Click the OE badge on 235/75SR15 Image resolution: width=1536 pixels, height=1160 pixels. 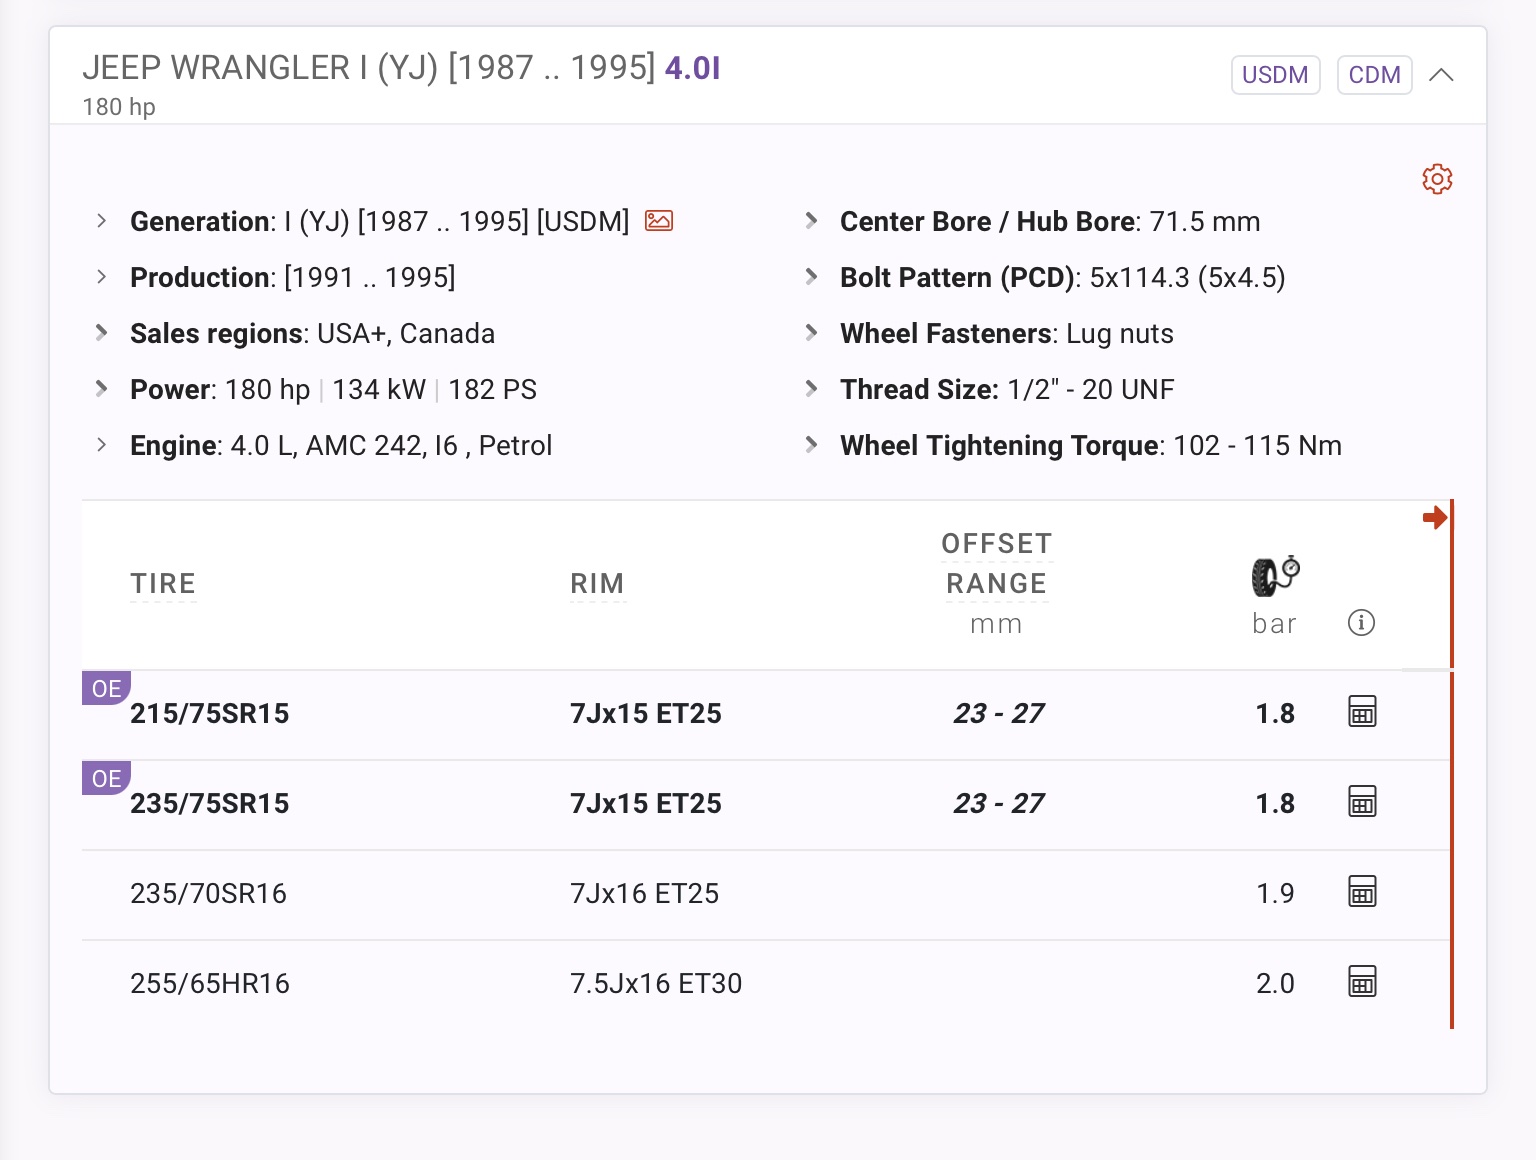coord(106,778)
